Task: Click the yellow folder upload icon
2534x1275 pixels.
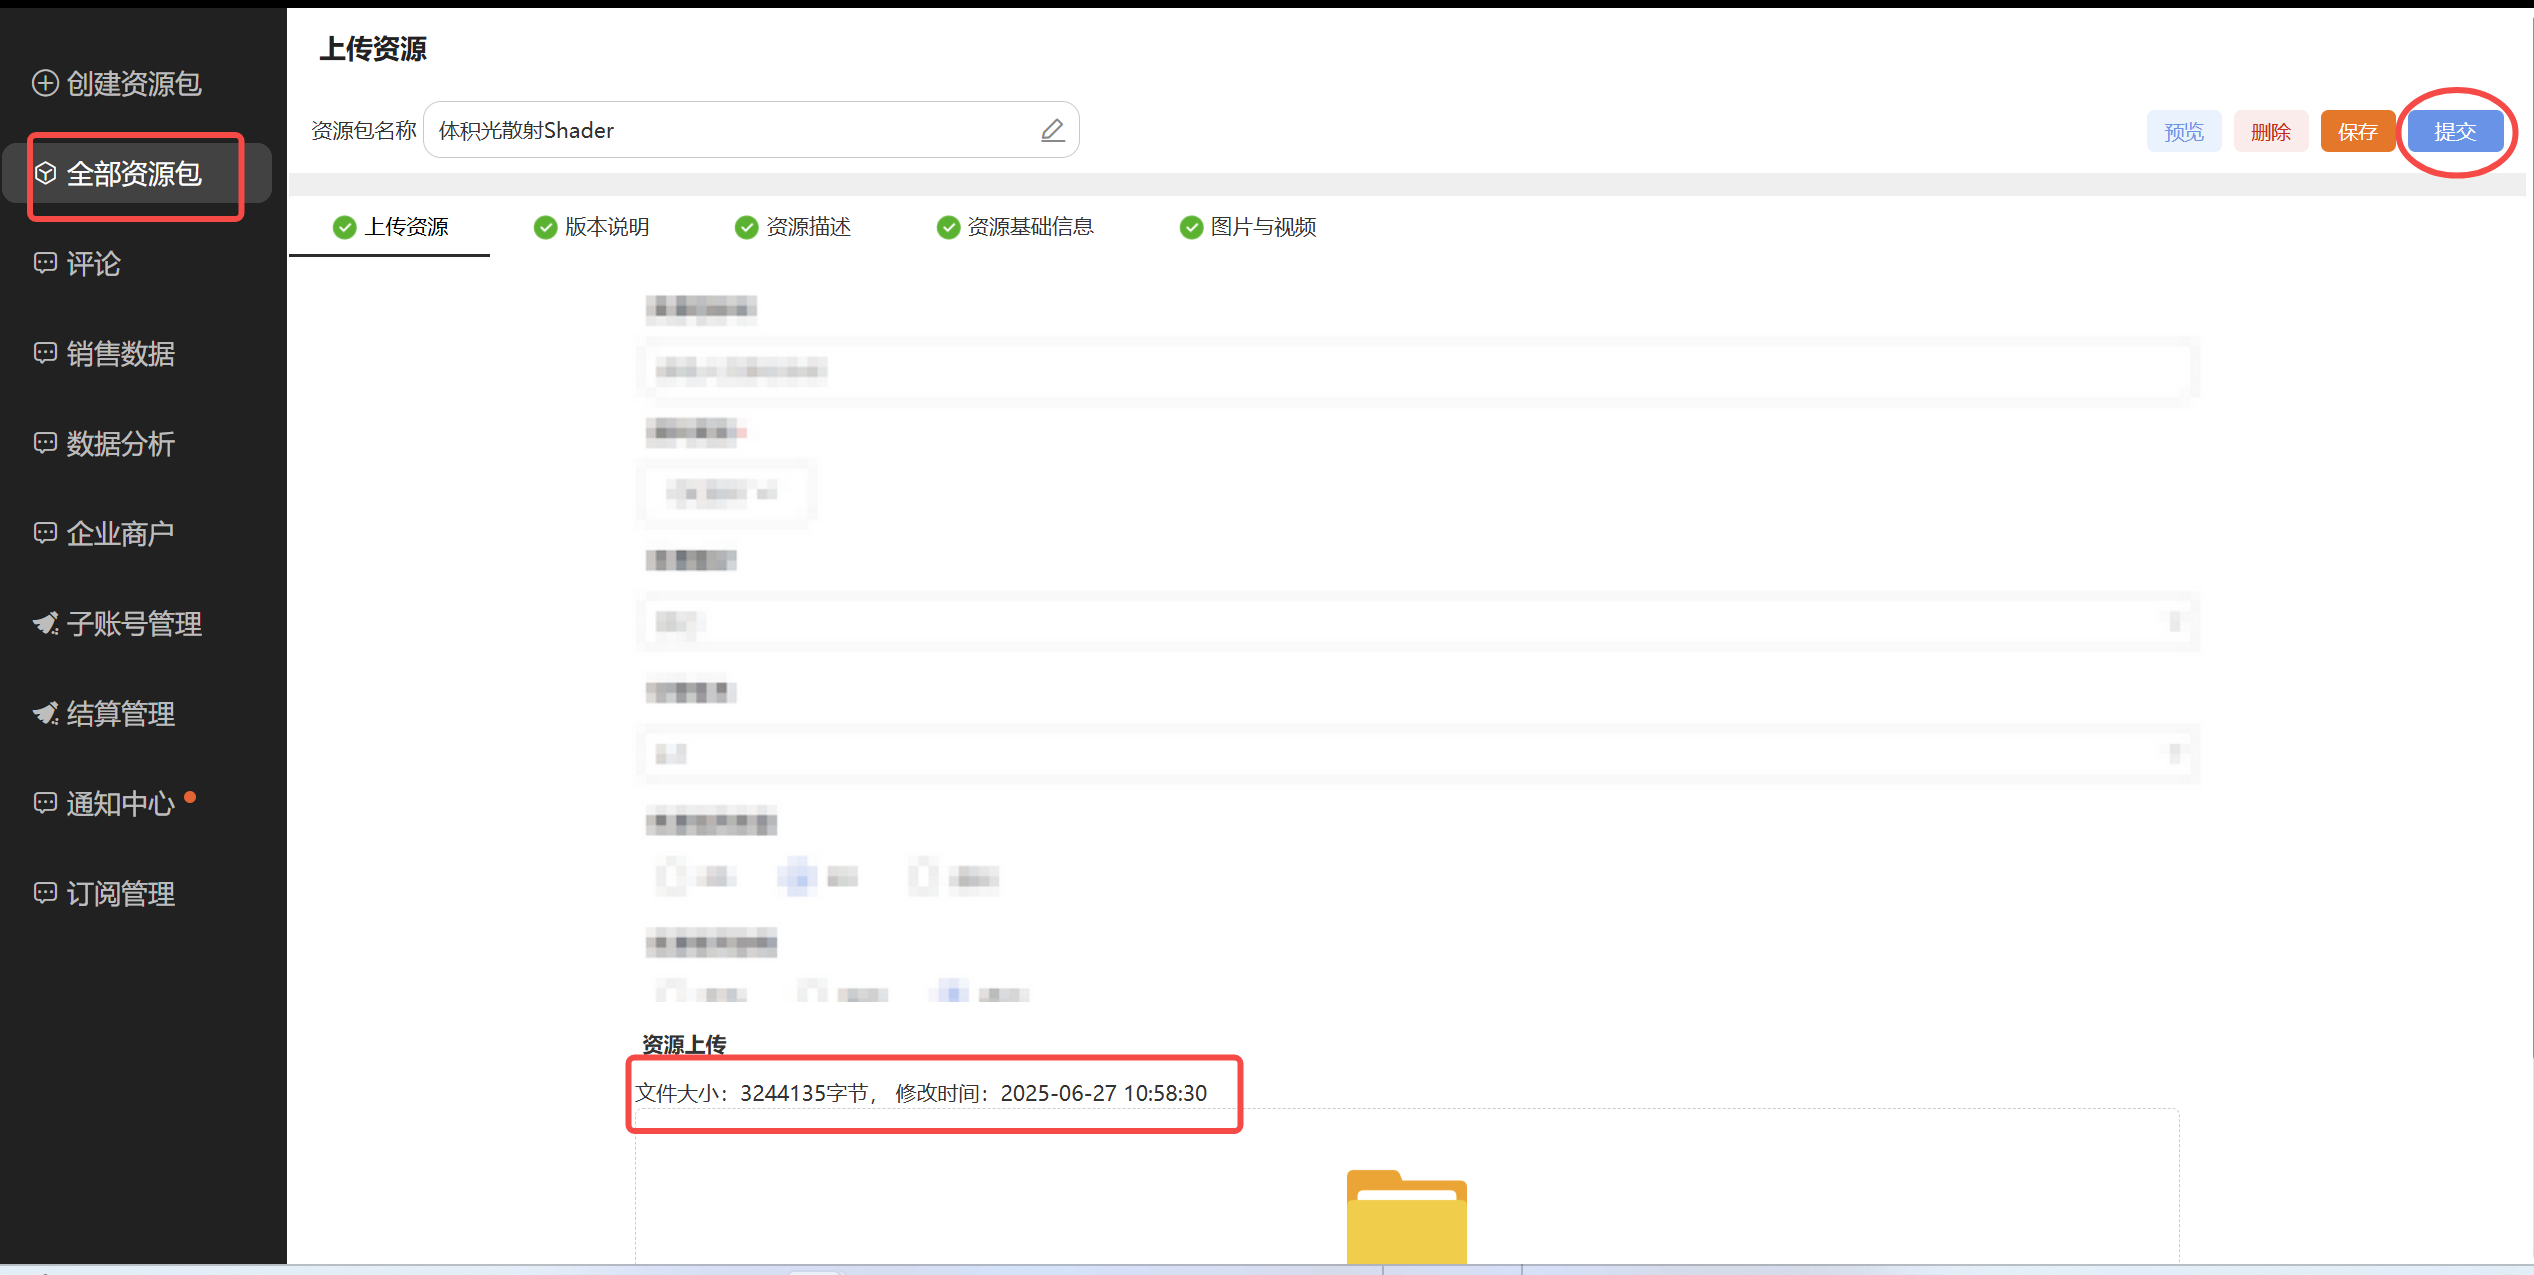Action: click(x=1406, y=1217)
